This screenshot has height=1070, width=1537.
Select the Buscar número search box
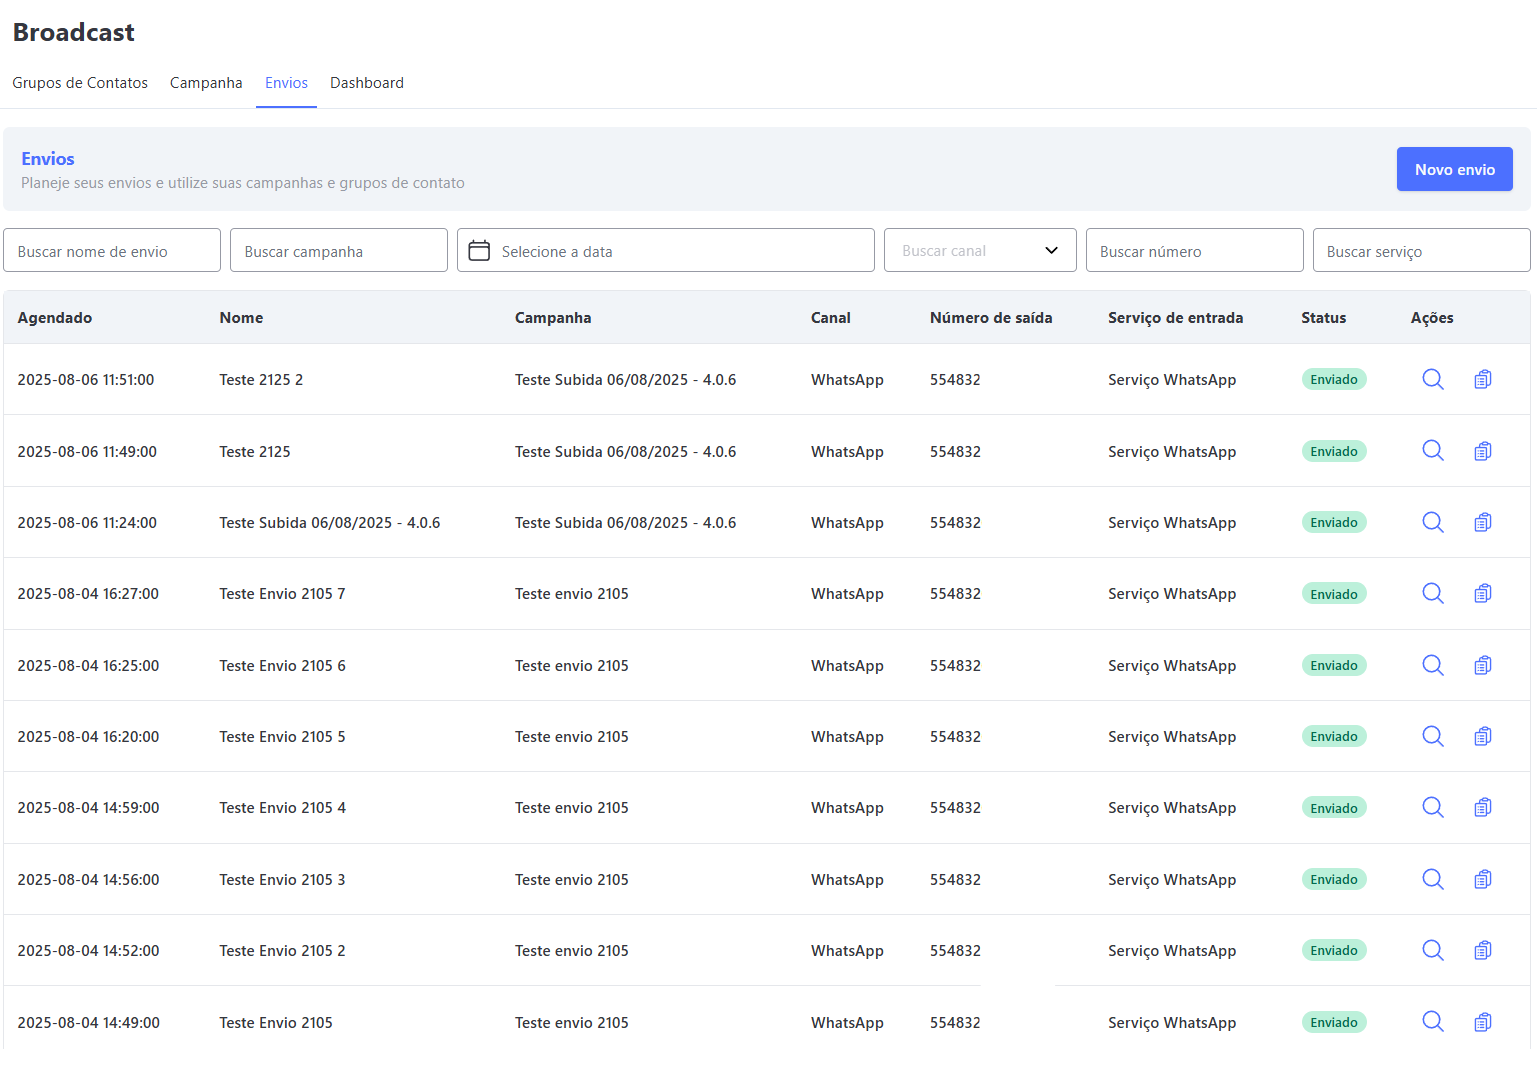tap(1194, 251)
